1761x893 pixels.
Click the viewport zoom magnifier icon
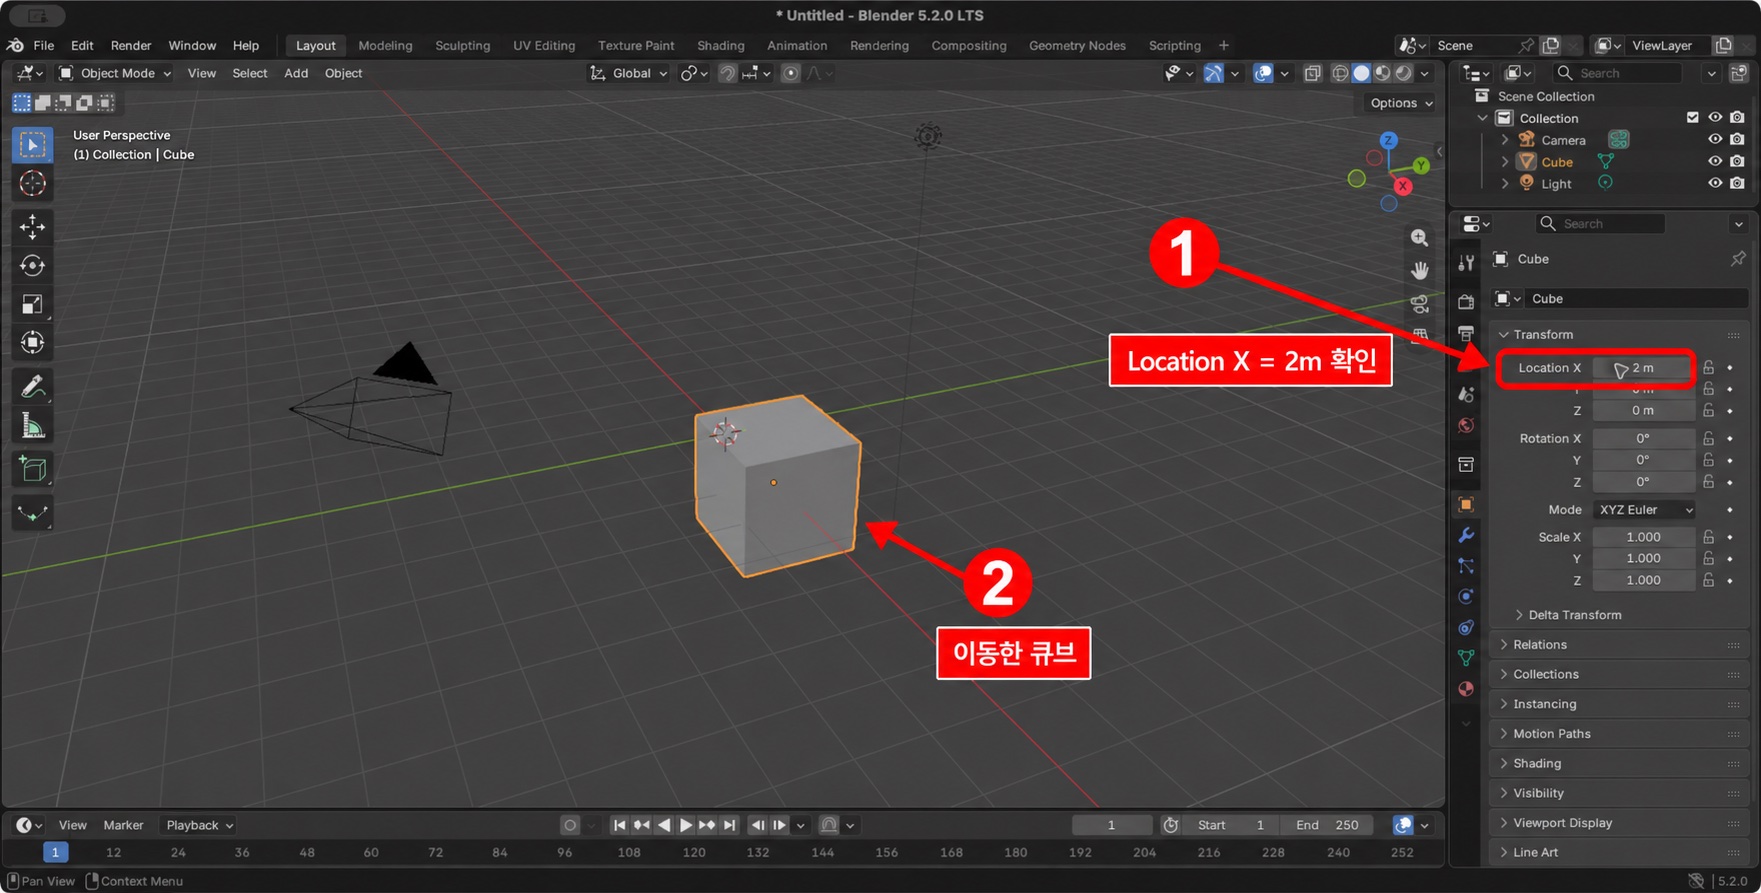[x=1419, y=238]
